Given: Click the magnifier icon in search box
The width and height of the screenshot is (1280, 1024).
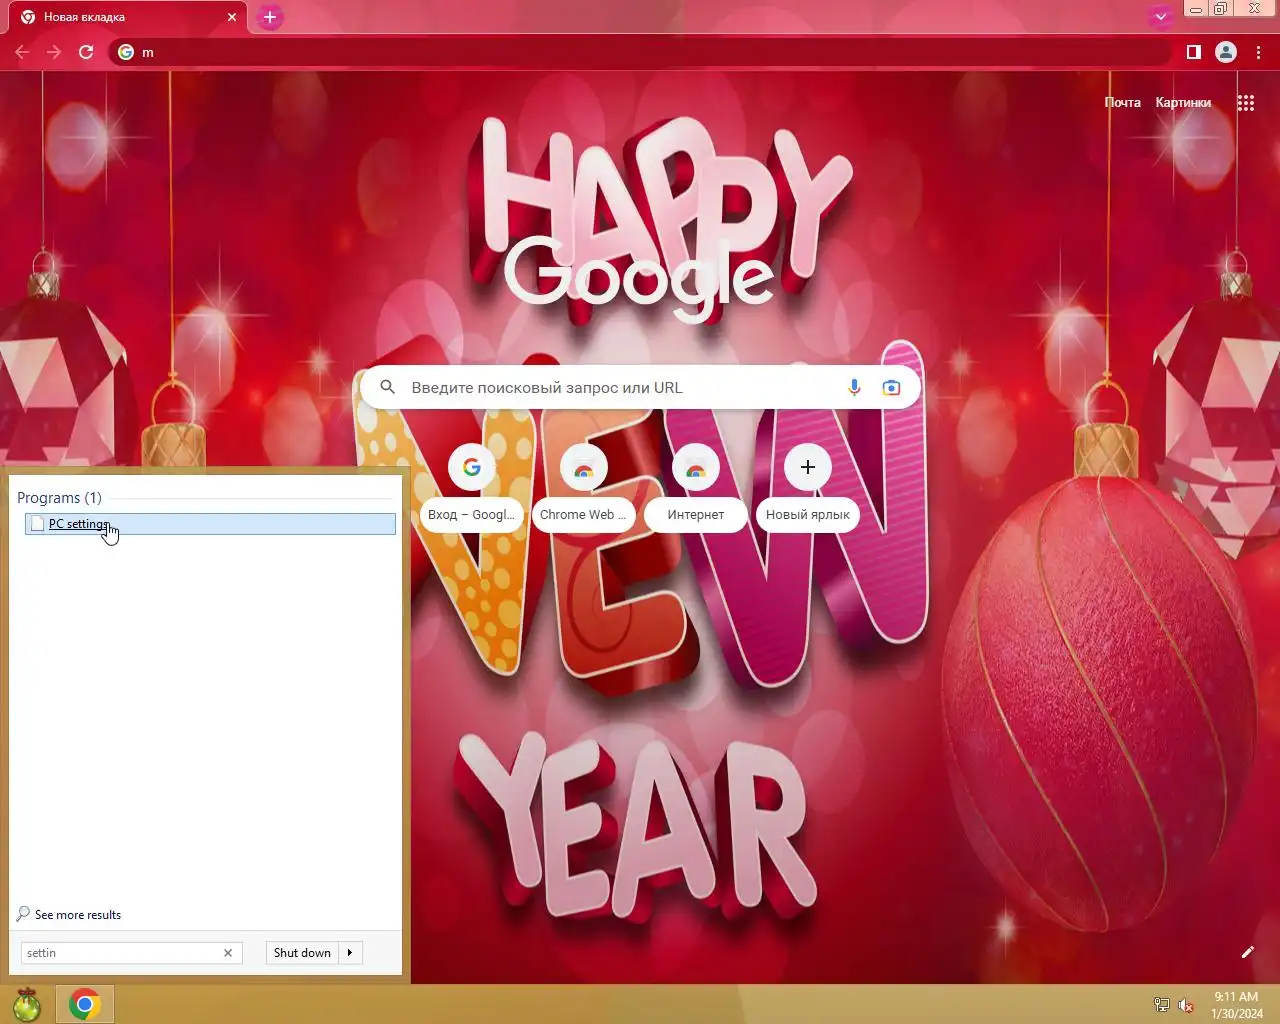Looking at the screenshot, I should 388,387.
